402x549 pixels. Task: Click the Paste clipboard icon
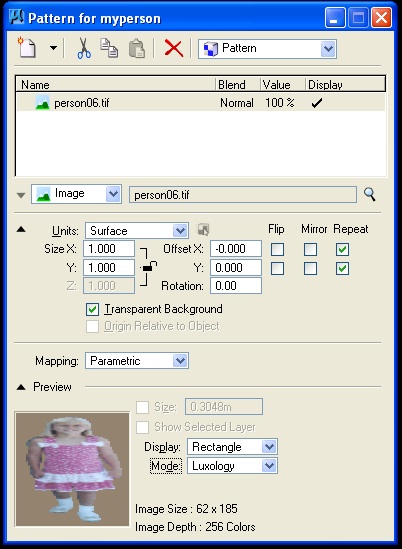[137, 48]
